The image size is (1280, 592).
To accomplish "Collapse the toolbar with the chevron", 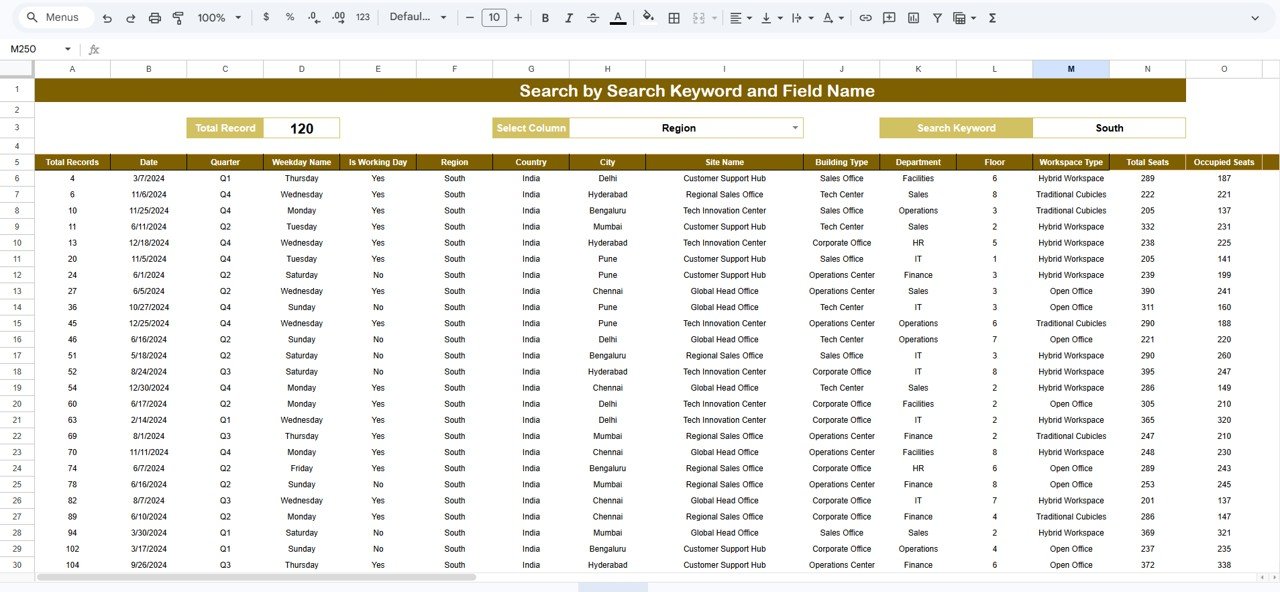I will [1256, 17].
